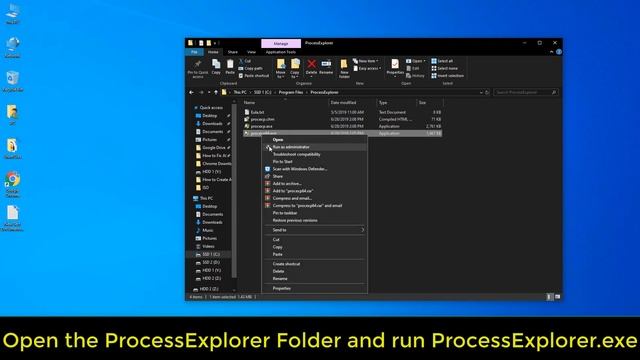Open recent locations arrow beside forward button

point(209,93)
